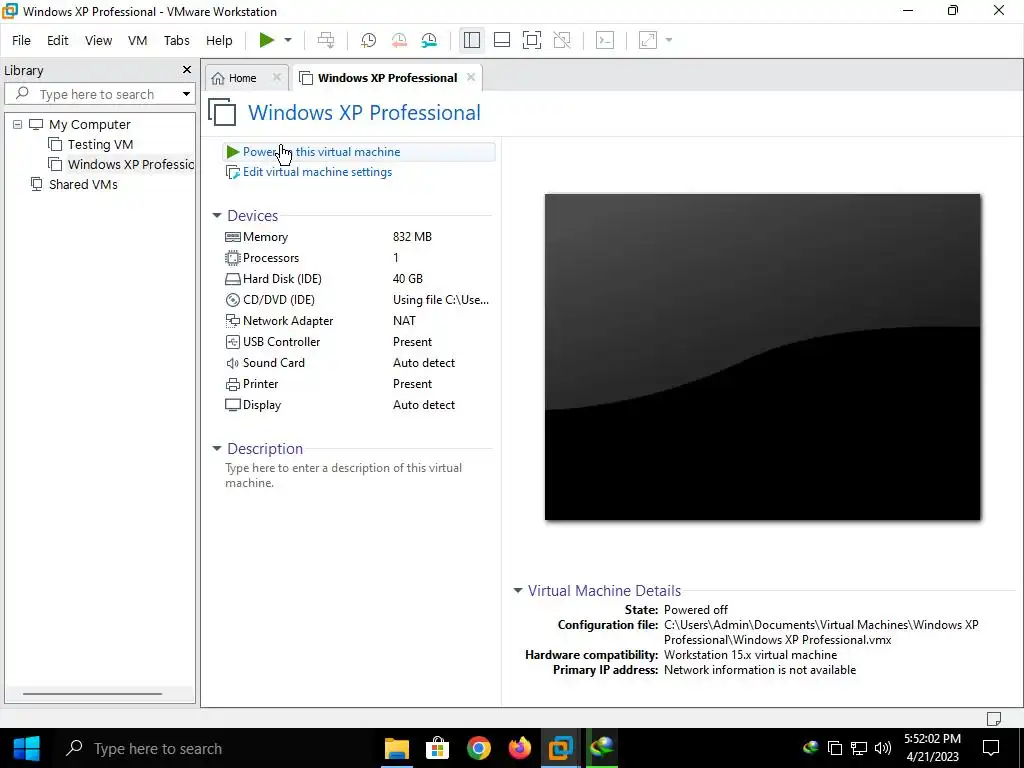Open File Explorer from the taskbar
Image resolution: width=1024 pixels, height=768 pixels.
396,748
